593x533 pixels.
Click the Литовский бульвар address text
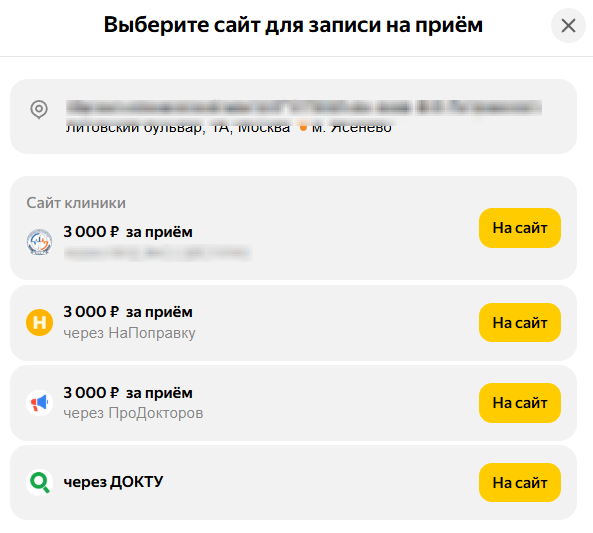tap(178, 128)
